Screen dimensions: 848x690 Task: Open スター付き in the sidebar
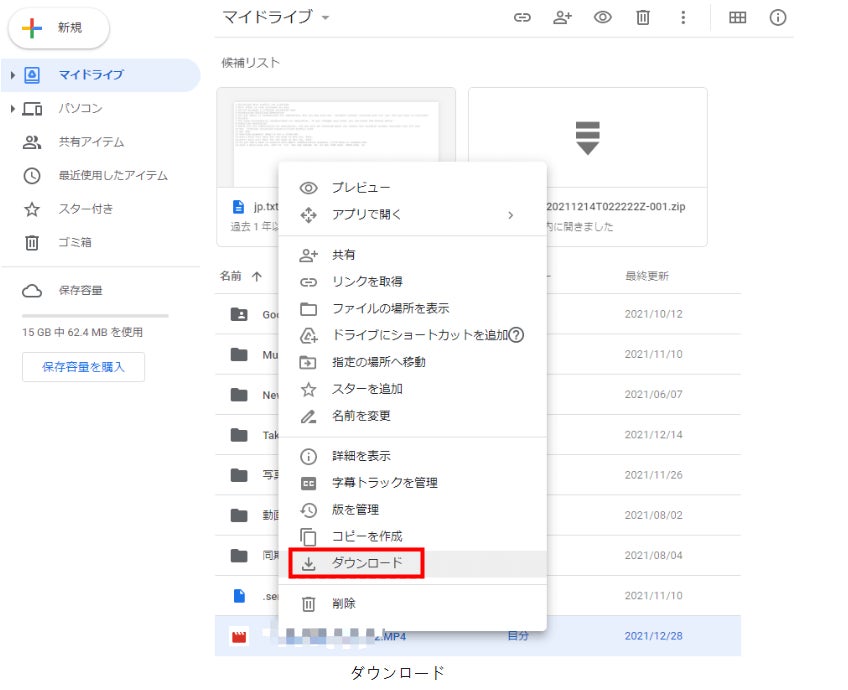click(x=86, y=209)
